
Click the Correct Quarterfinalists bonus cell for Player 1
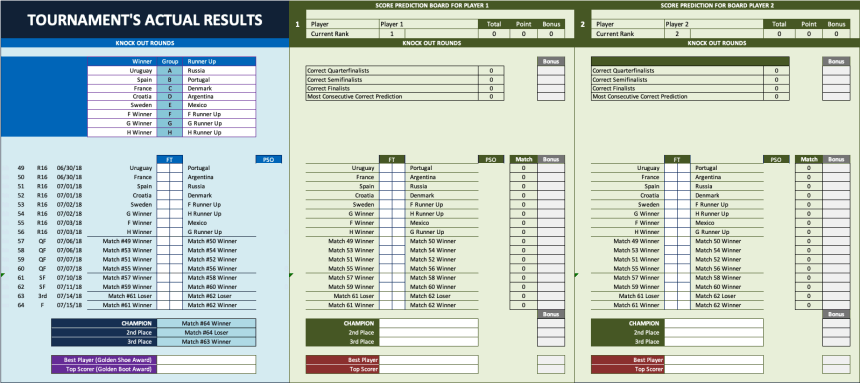tap(551, 71)
